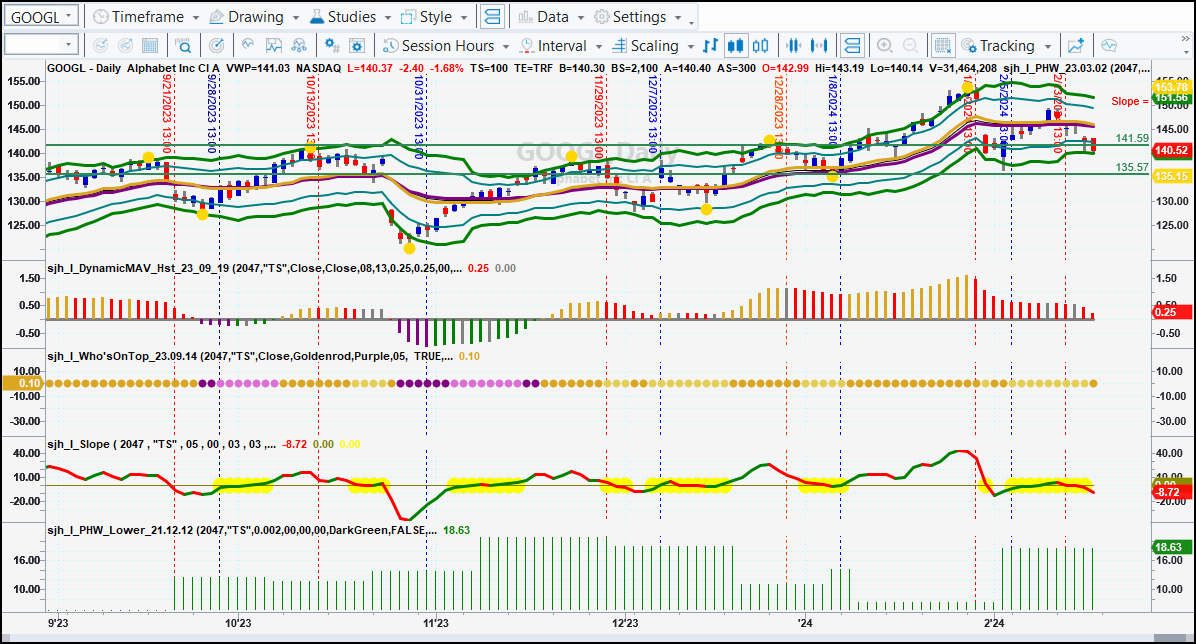Open the Timeframe menu

[x=146, y=16]
